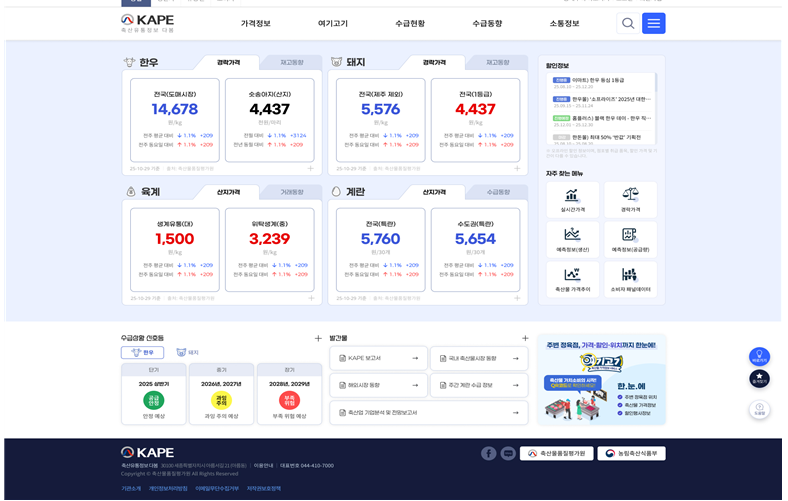Open the blue hamburger menu button
This screenshot has width=788, height=501.
(654, 23)
